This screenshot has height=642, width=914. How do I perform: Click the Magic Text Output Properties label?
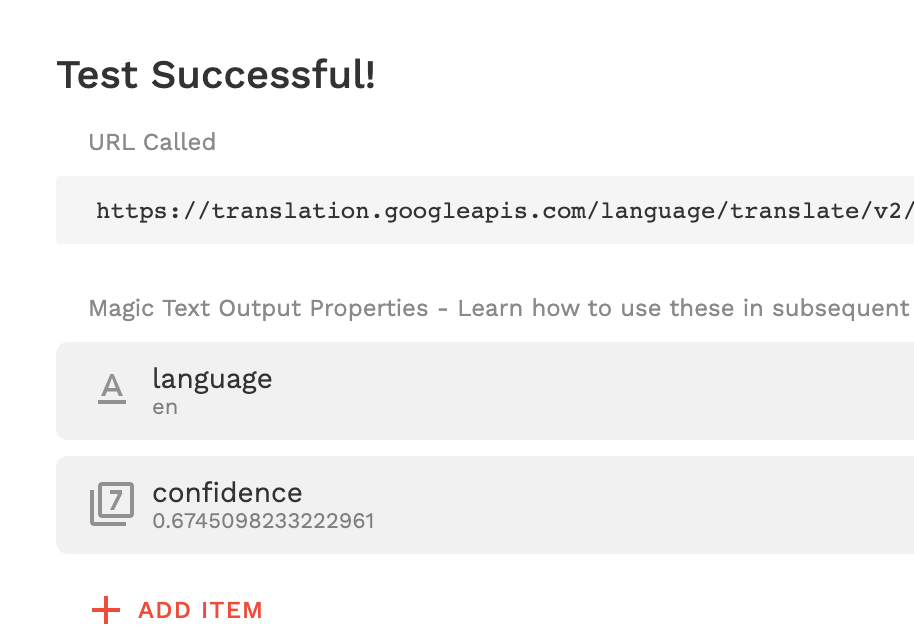(258, 308)
